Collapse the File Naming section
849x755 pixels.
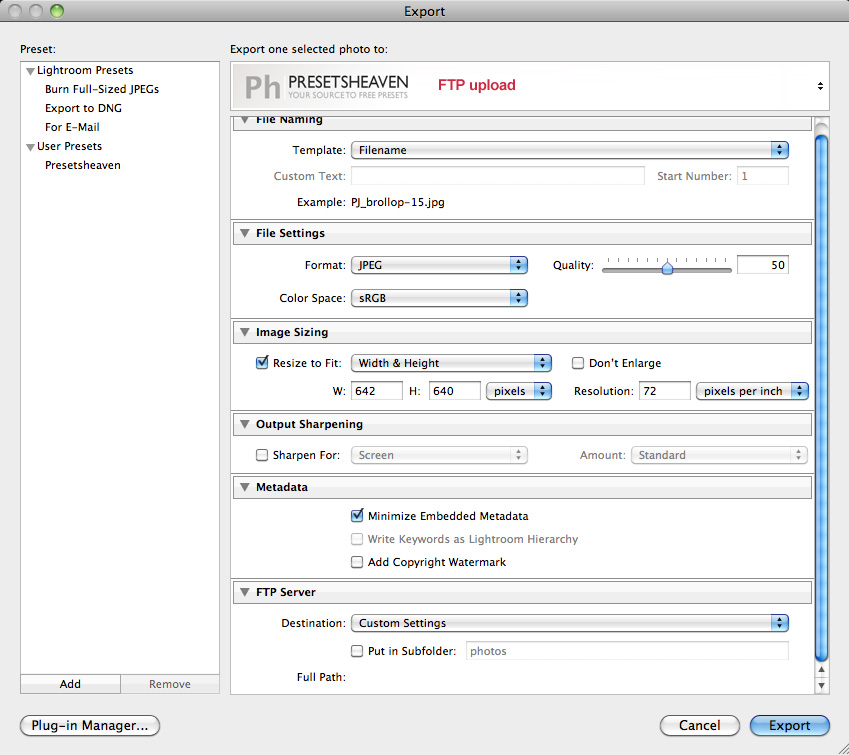click(245, 120)
